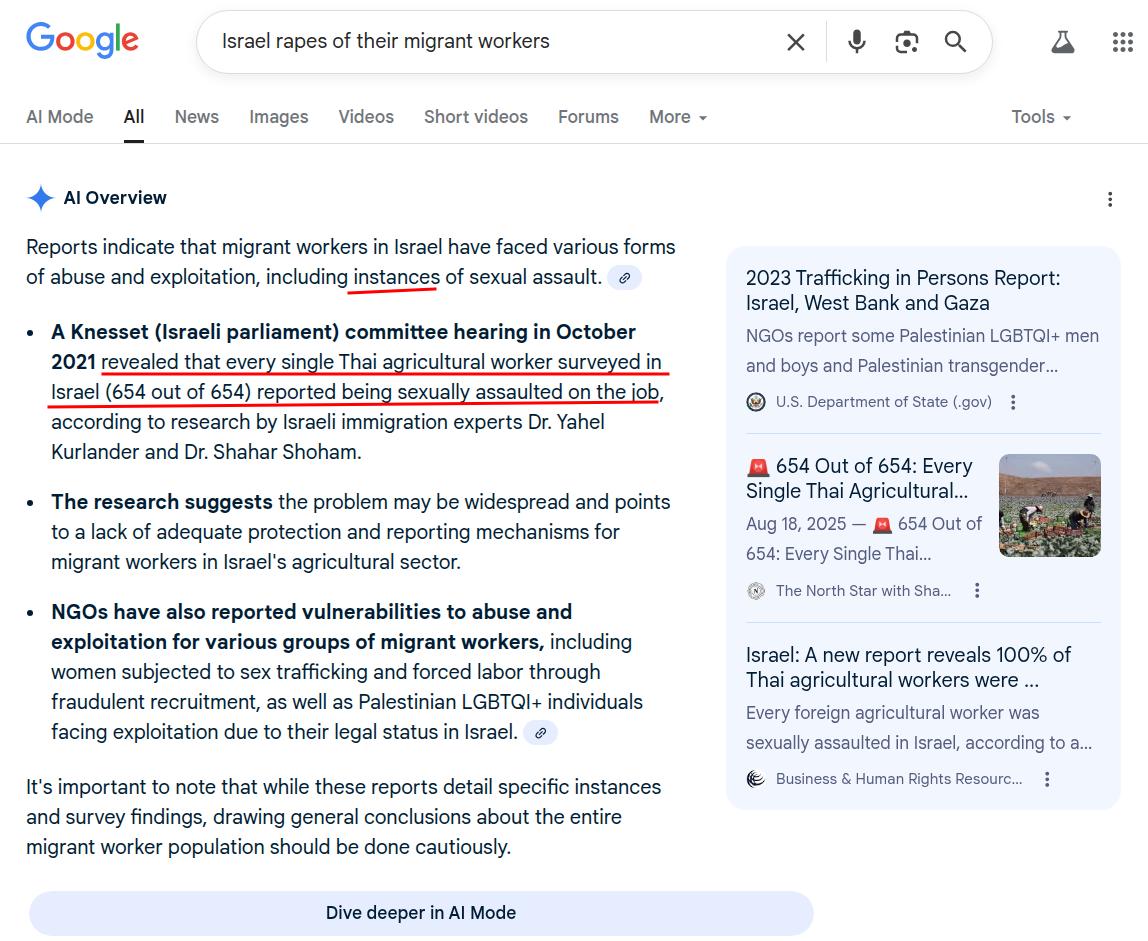Screen dimensions: 1148x941
Task: Open options for U.S. Department of State source
Action: tap(1013, 402)
